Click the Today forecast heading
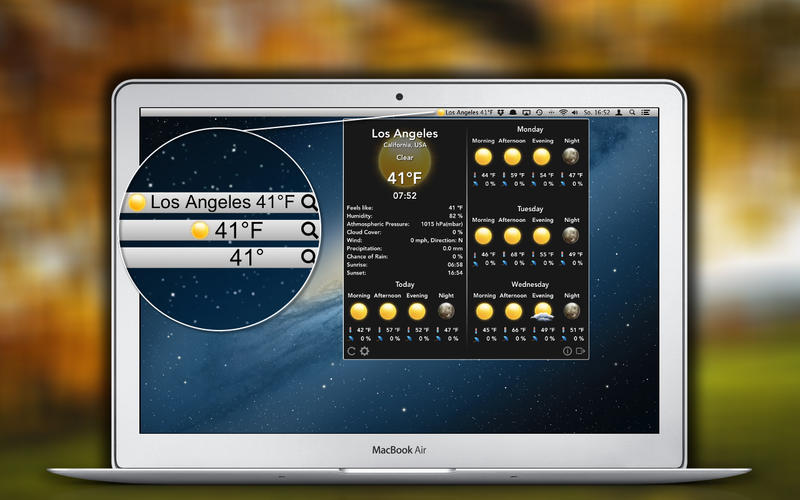The image size is (800, 500). point(405,285)
